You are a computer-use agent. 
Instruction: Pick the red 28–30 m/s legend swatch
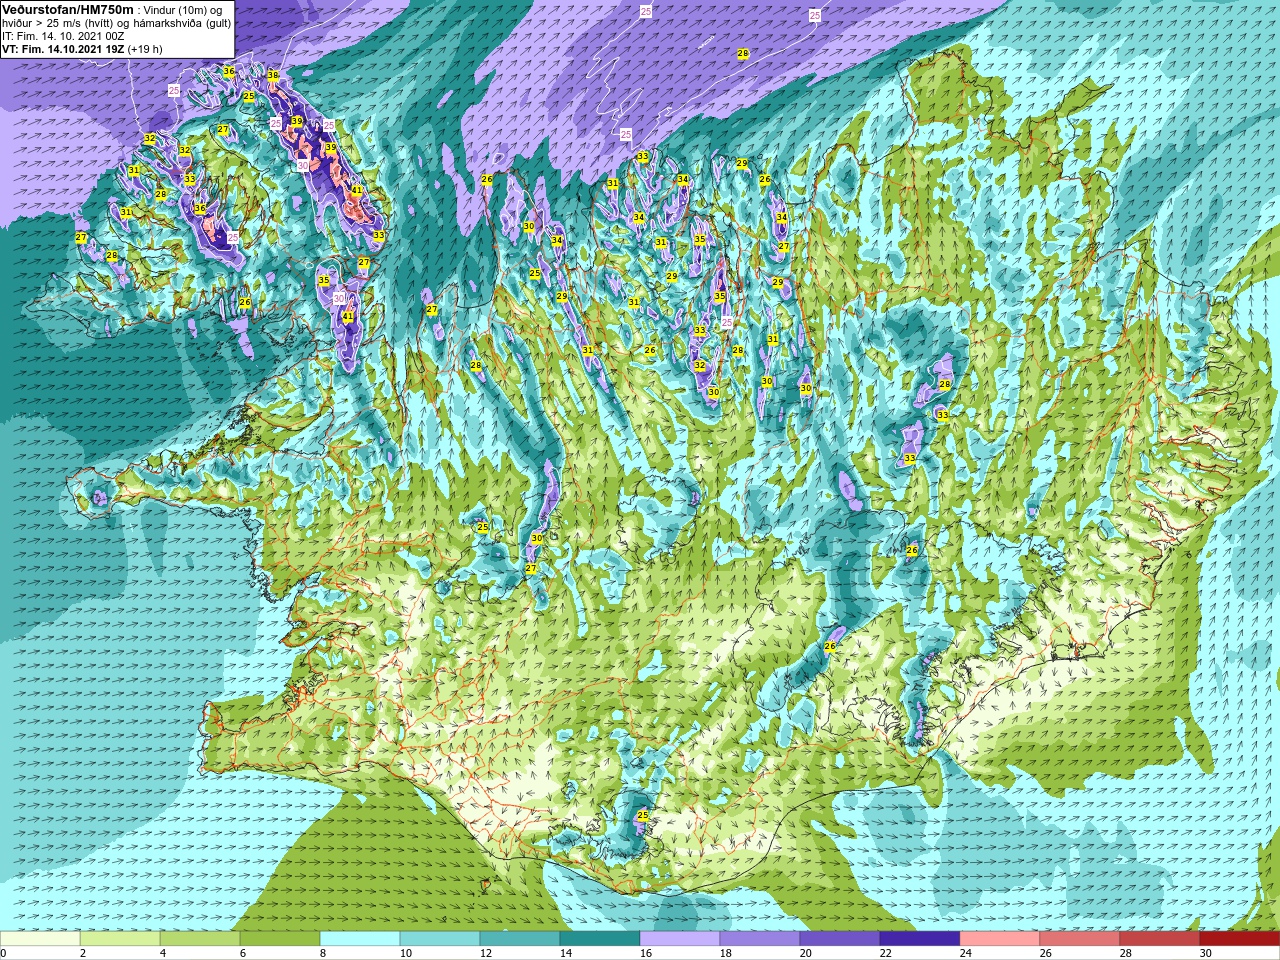coord(1160,939)
